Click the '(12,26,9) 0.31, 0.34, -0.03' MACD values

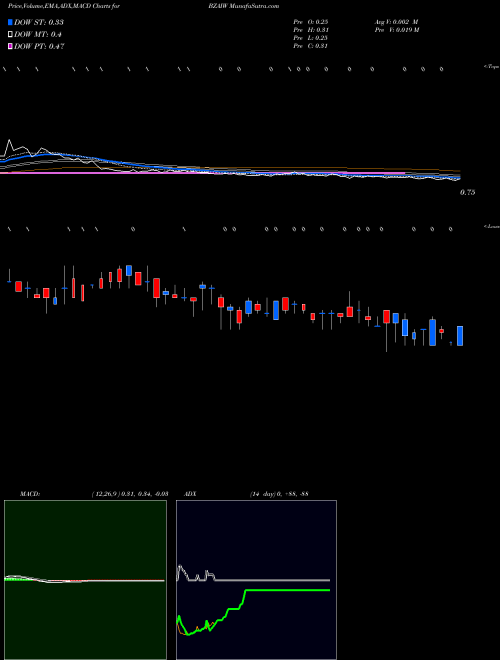[x=130, y=493]
